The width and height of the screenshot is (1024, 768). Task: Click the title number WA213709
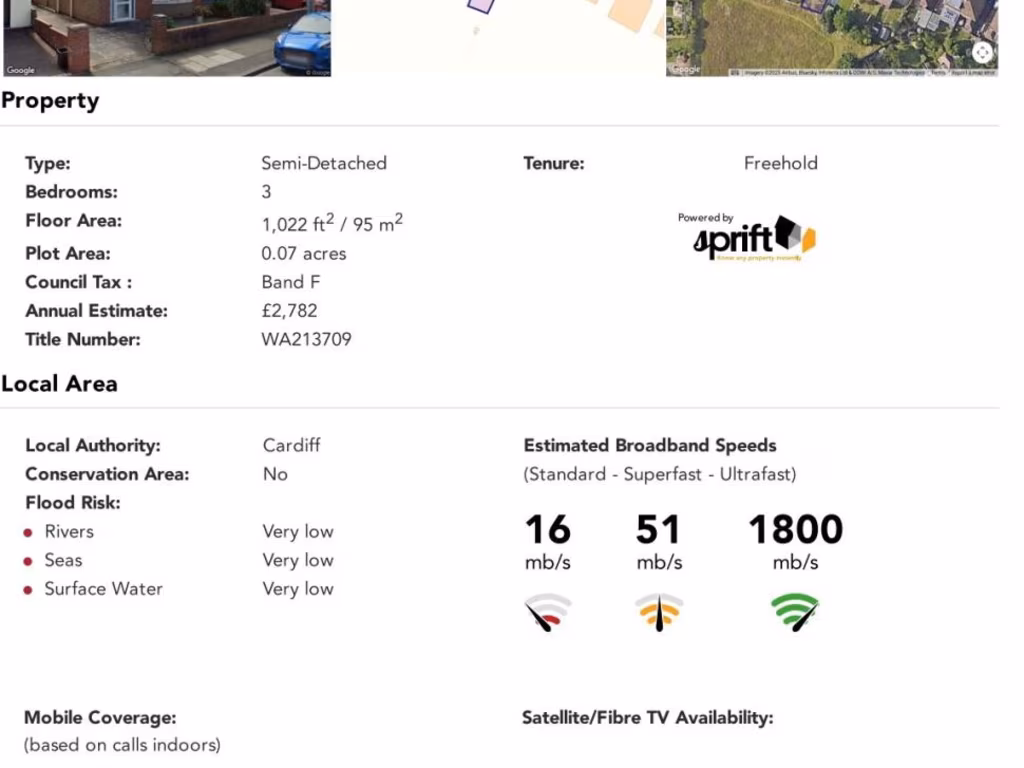(x=306, y=339)
